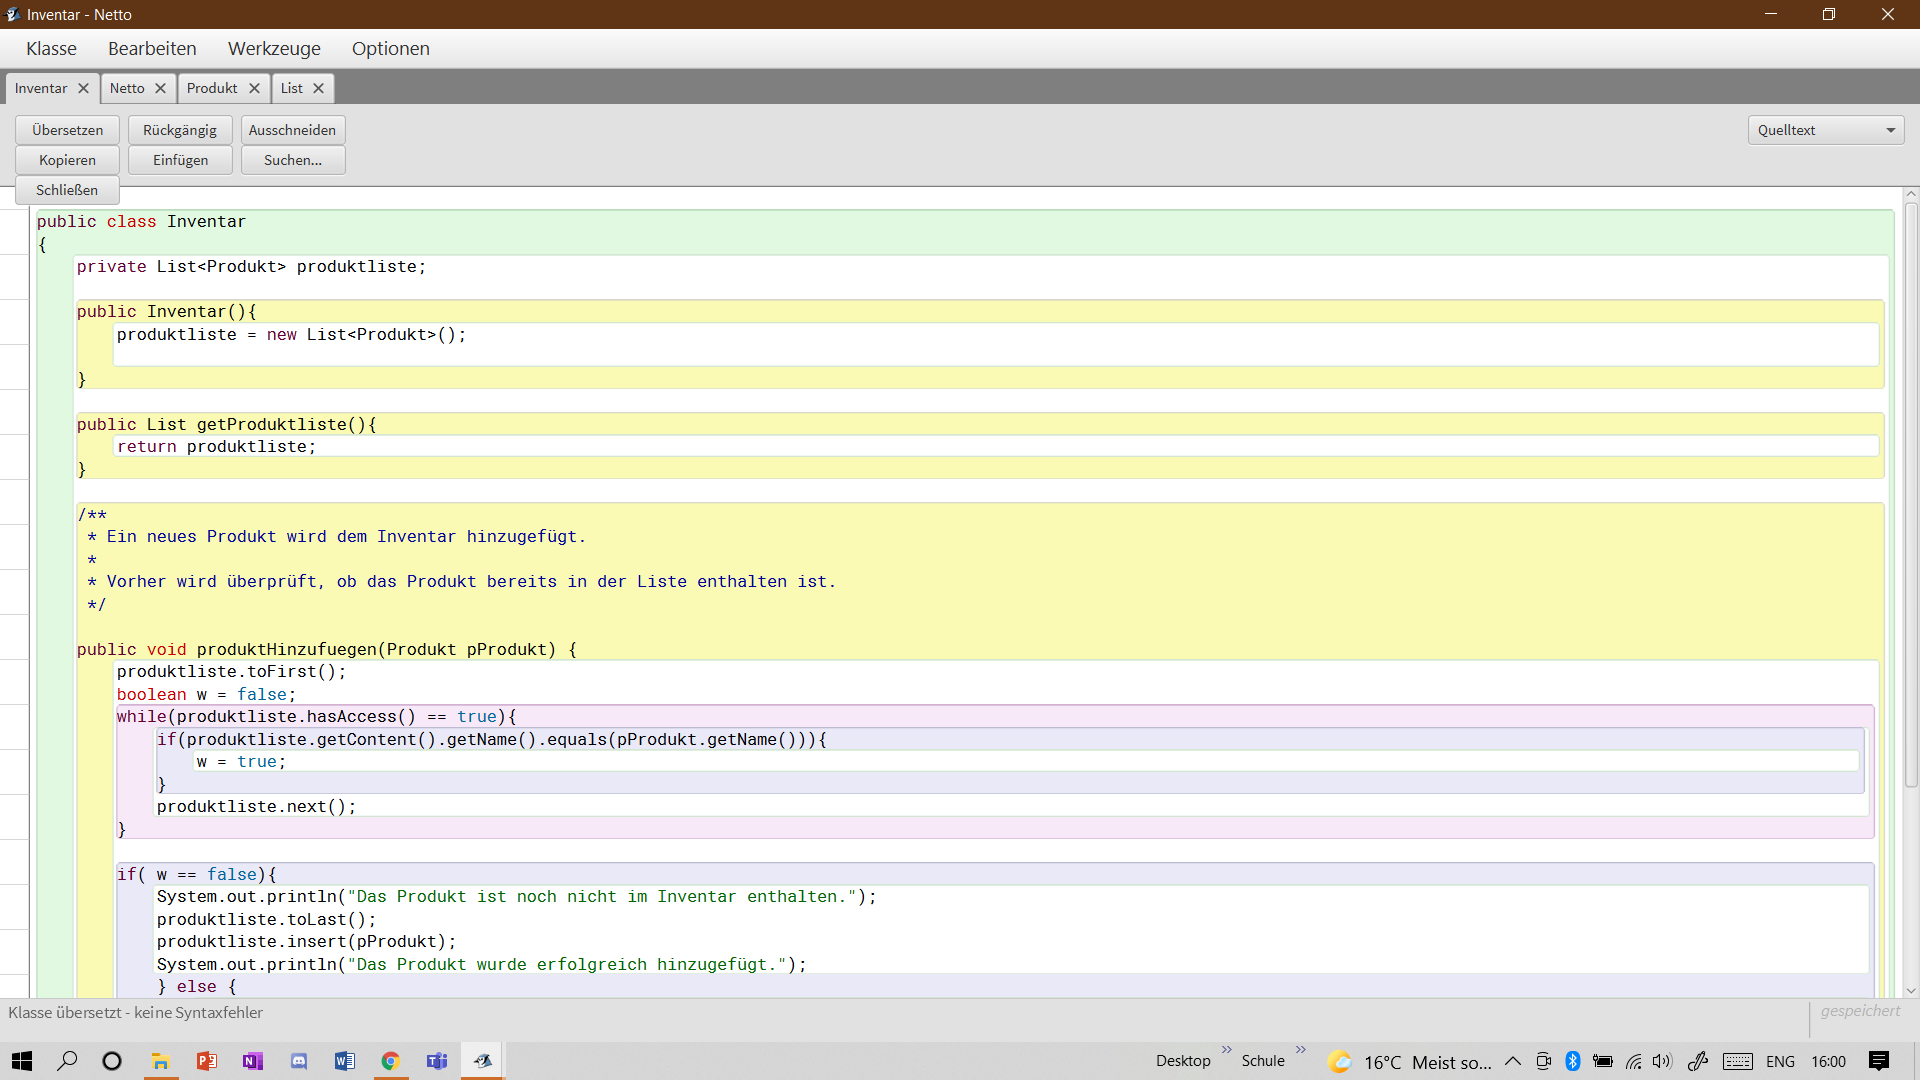Viewport: 1920px width, 1080px height.
Task: Close the Netto tab
Action: pos(160,88)
